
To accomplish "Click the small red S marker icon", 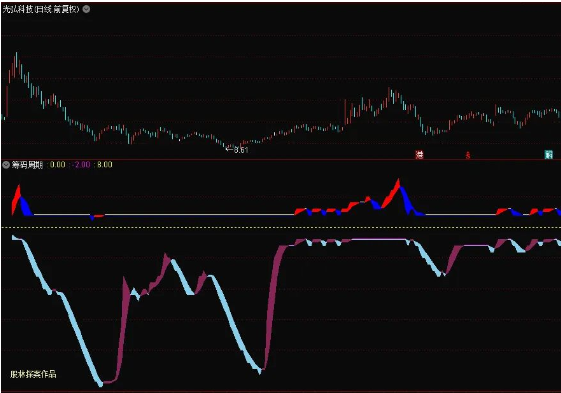I will (x=468, y=155).
